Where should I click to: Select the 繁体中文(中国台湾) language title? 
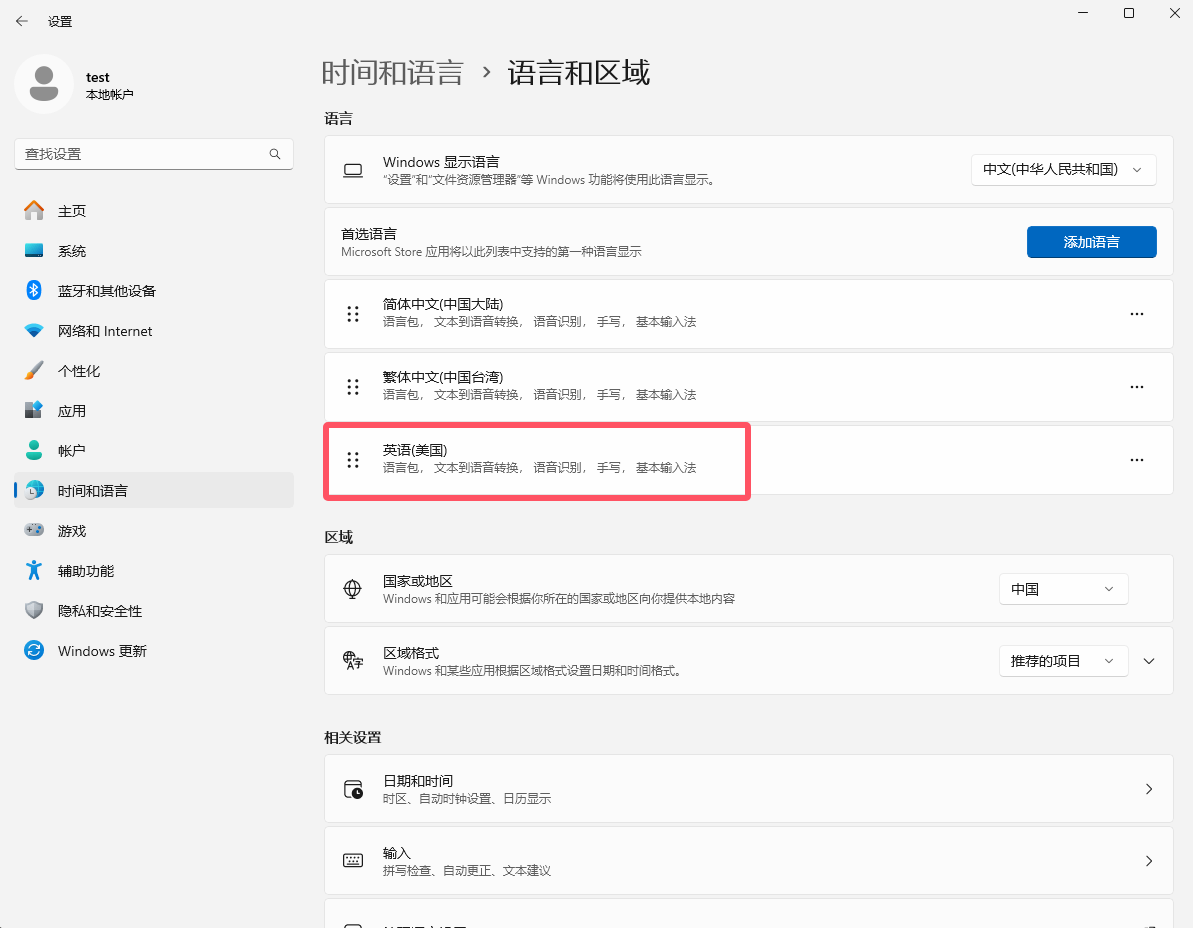pos(443,377)
